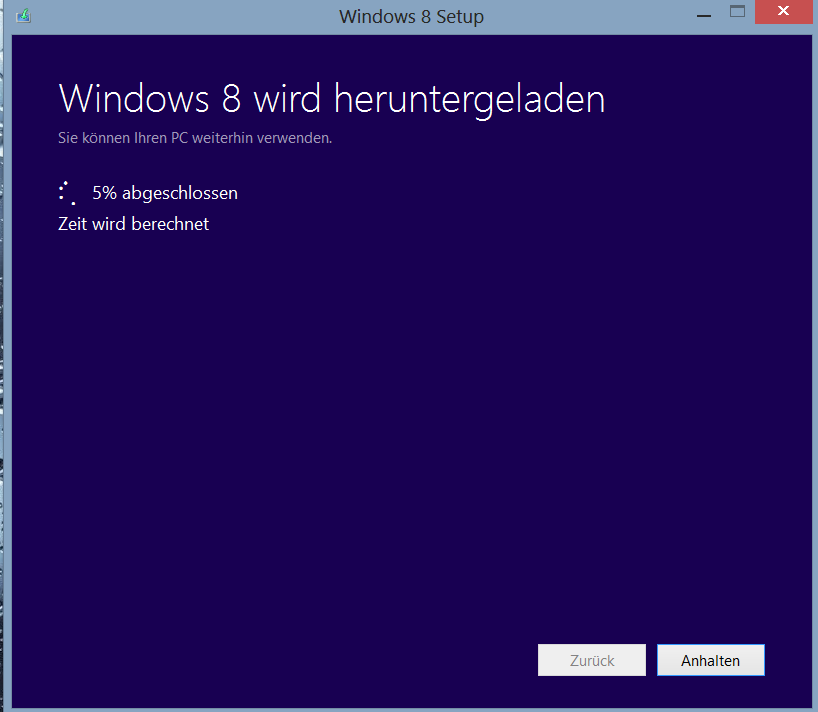Screen dimensions: 818x712
Task: Click the 'Windows 8 Setup' window title
Action: pos(412,16)
